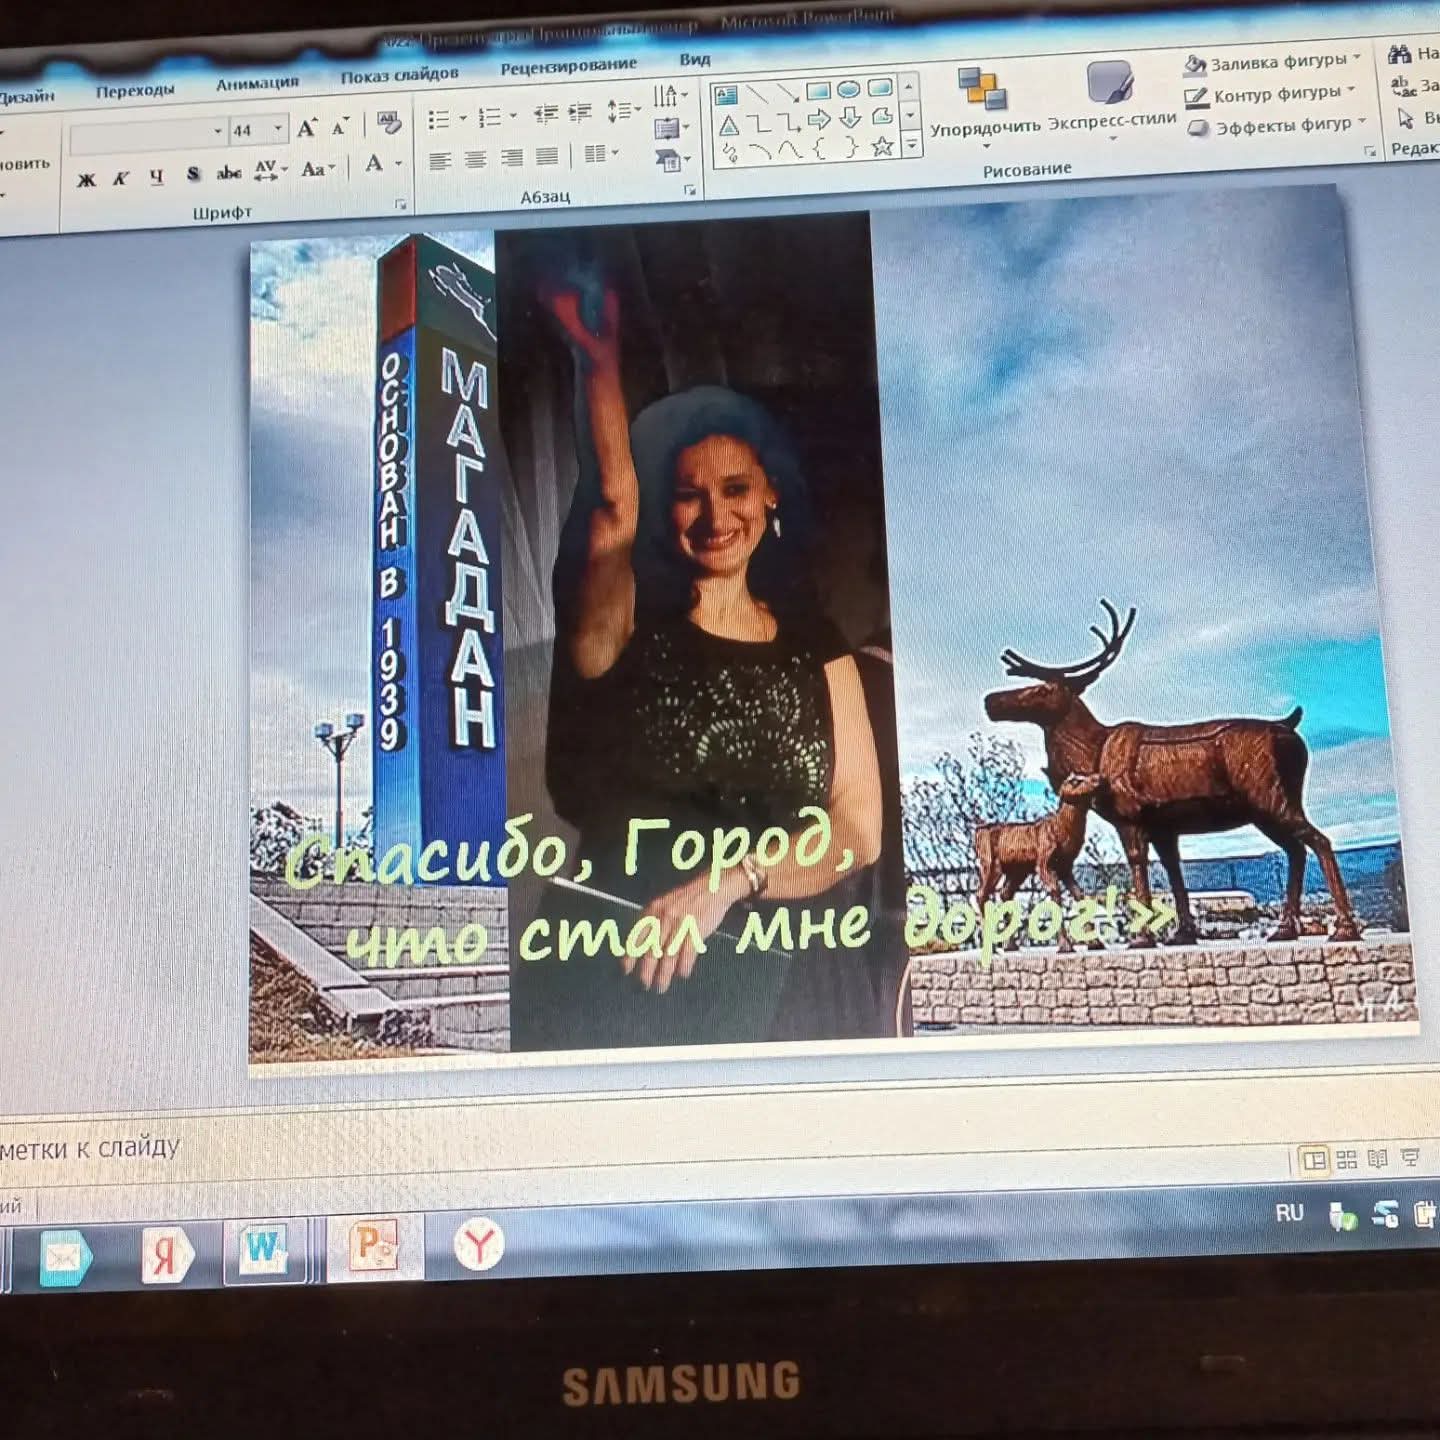Expand the Заливка фигуры dropdown
This screenshot has height=1440, width=1440.
click(x=1356, y=58)
